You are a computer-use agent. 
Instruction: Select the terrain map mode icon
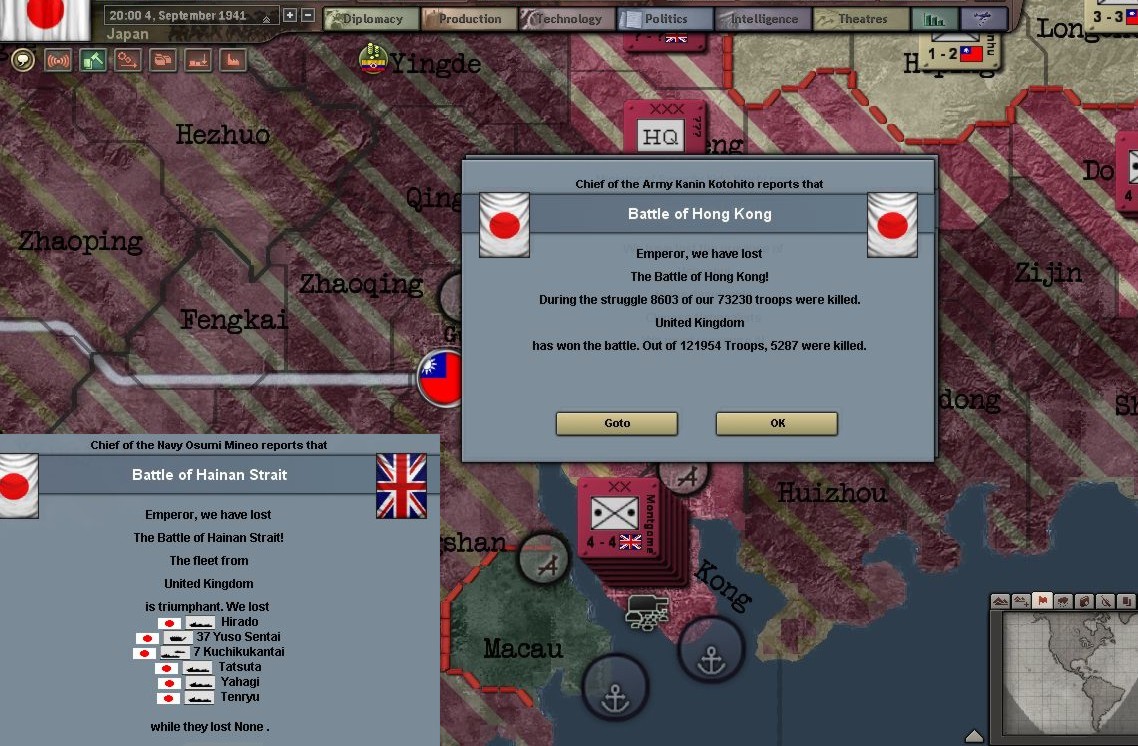pyautogui.click(x=1000, y=601)
